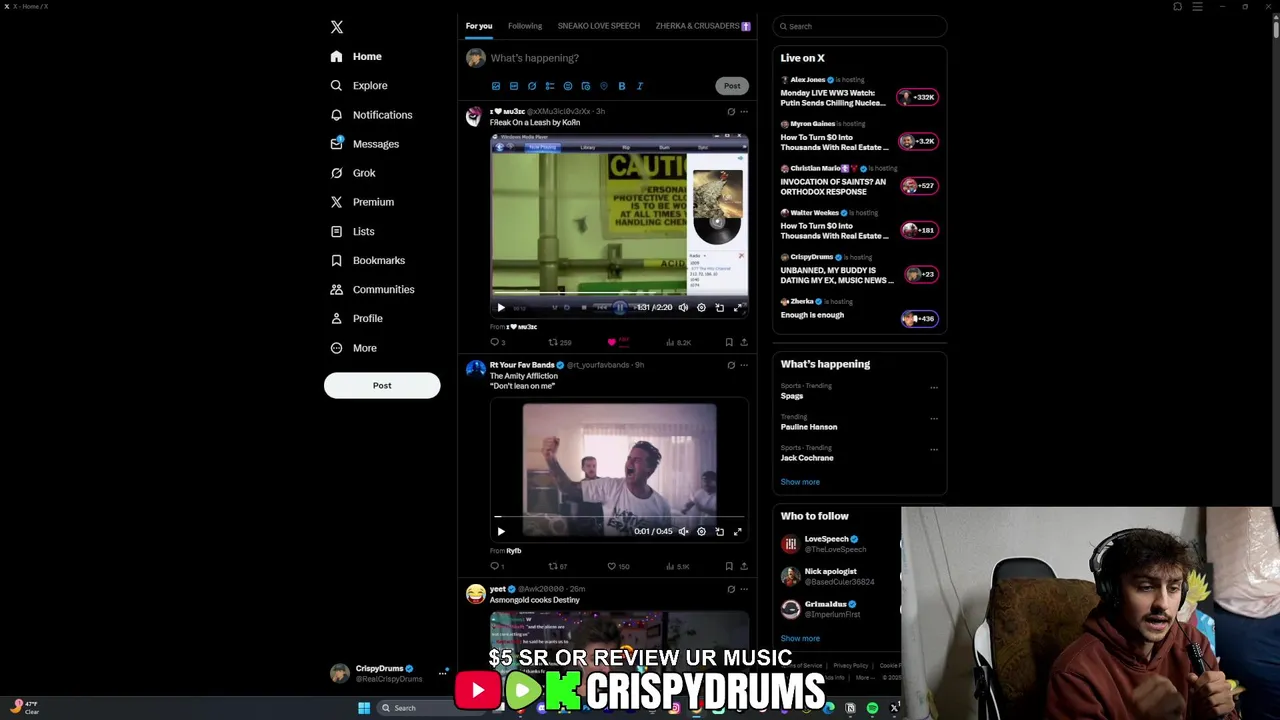1280x720 pixels.
Task: Click the What's happening compose field
Action: [534, 58]
